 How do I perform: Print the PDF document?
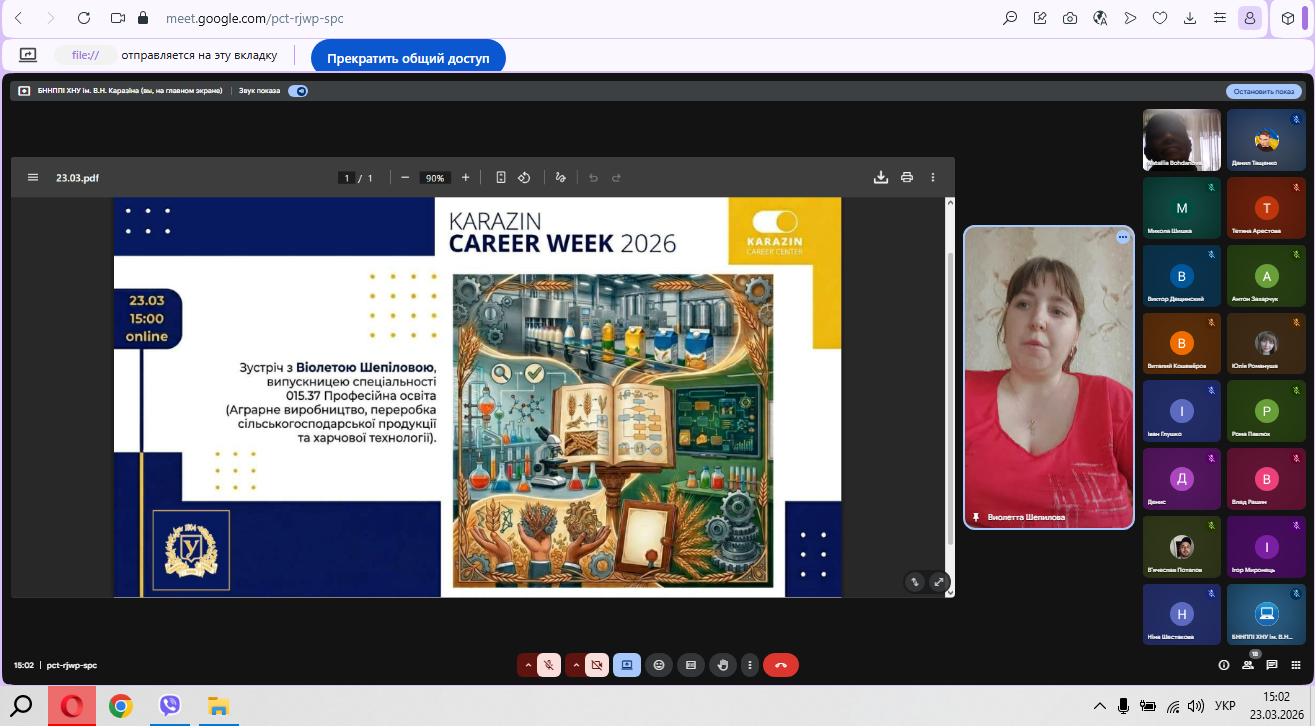coord(907,178)
